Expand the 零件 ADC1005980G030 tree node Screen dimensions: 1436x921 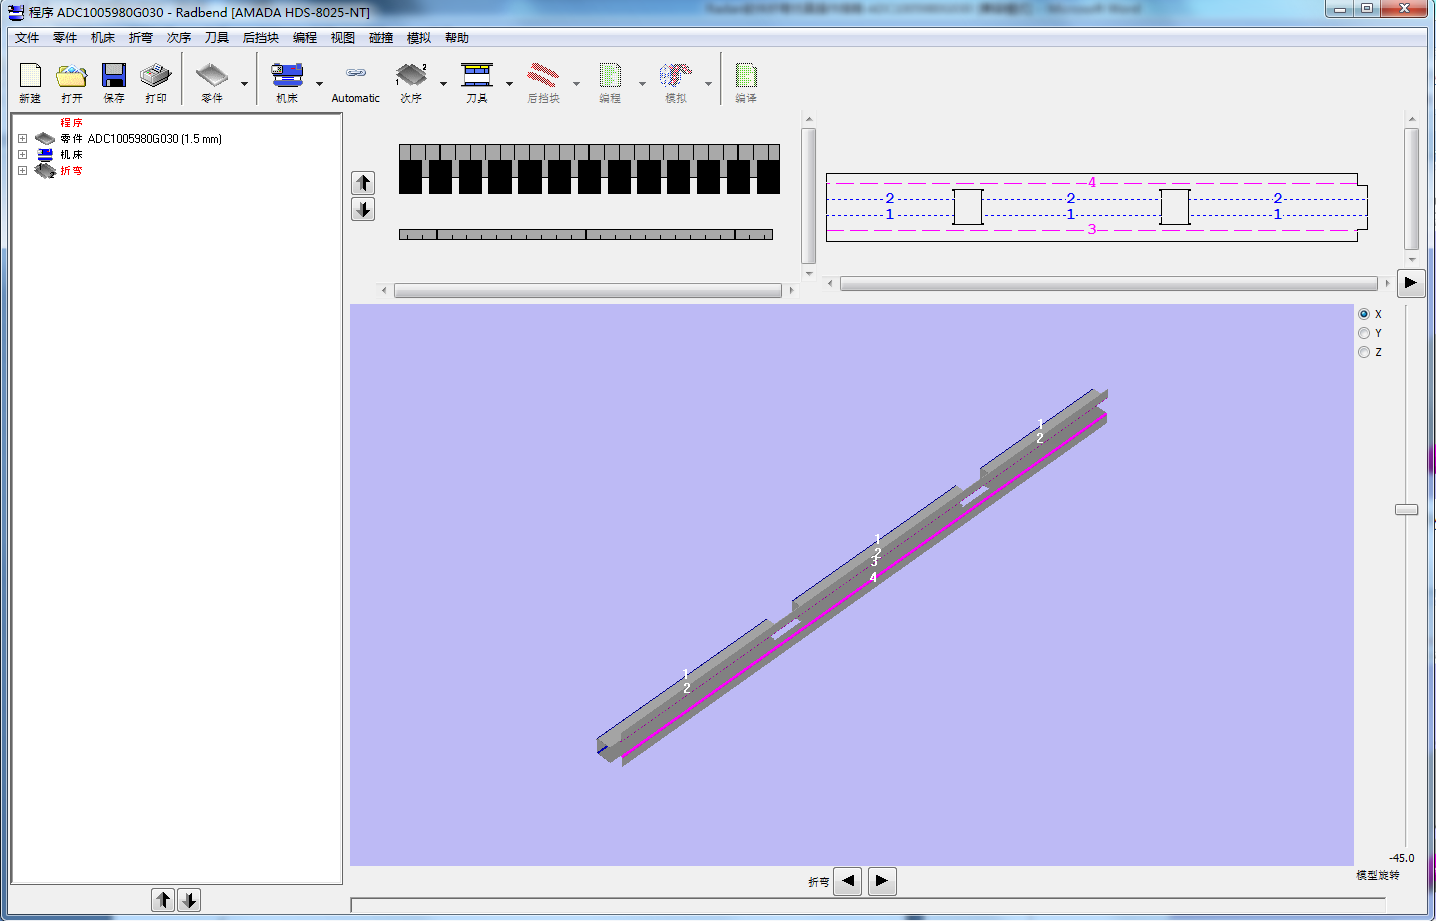[22, 139]
